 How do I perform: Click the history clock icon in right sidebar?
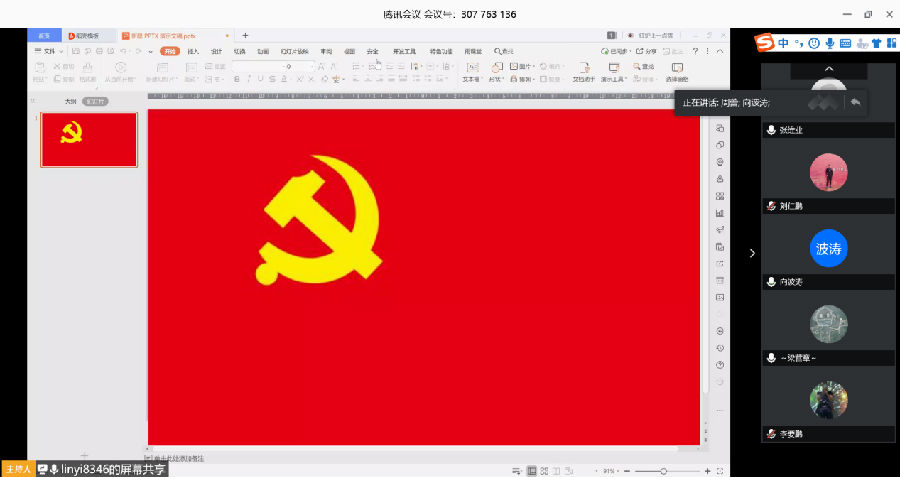pos(720,348)
